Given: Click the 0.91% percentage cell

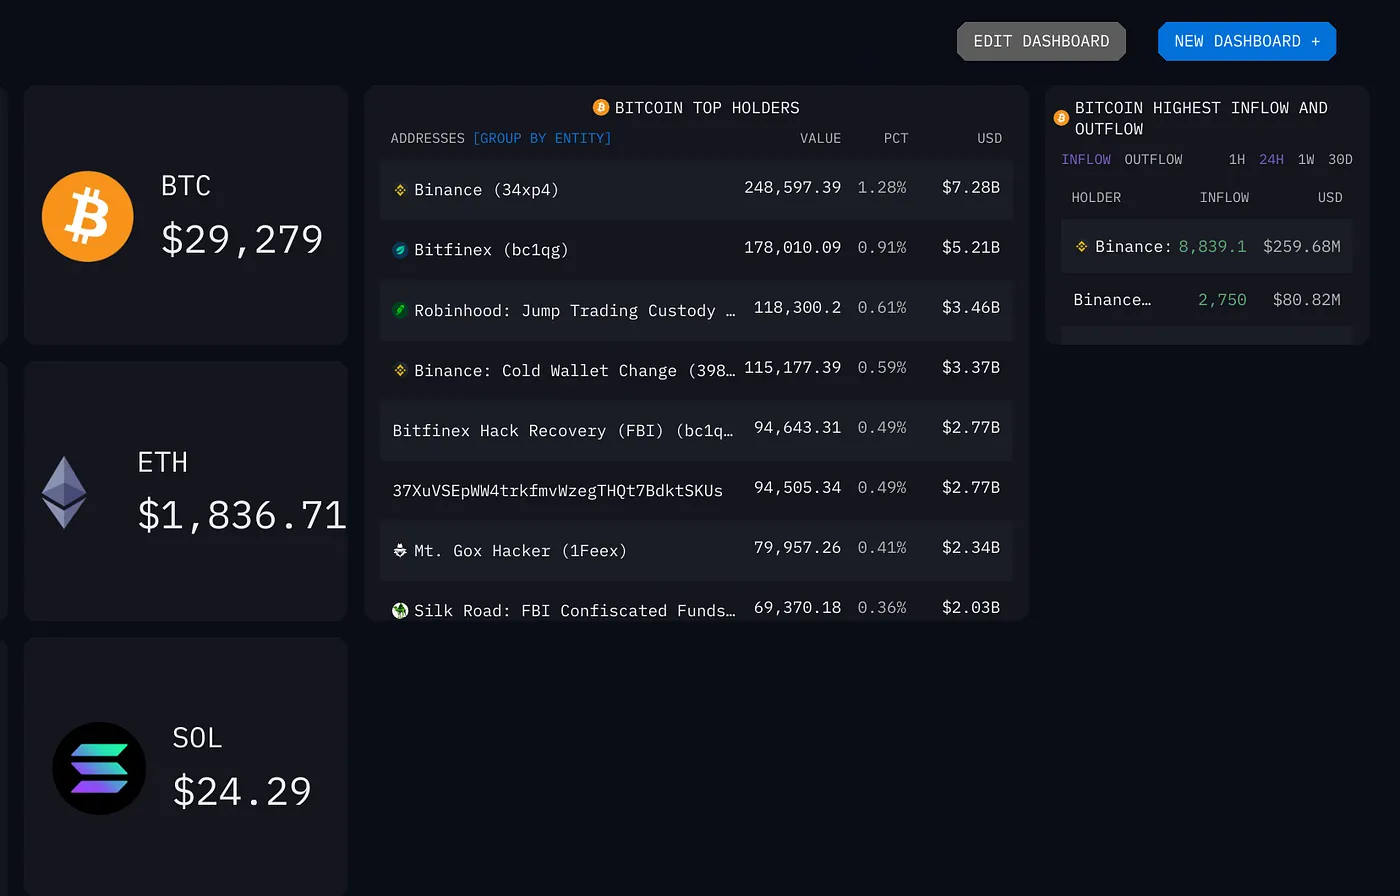Looking at the screenshot, I should [x=882, y=247].
